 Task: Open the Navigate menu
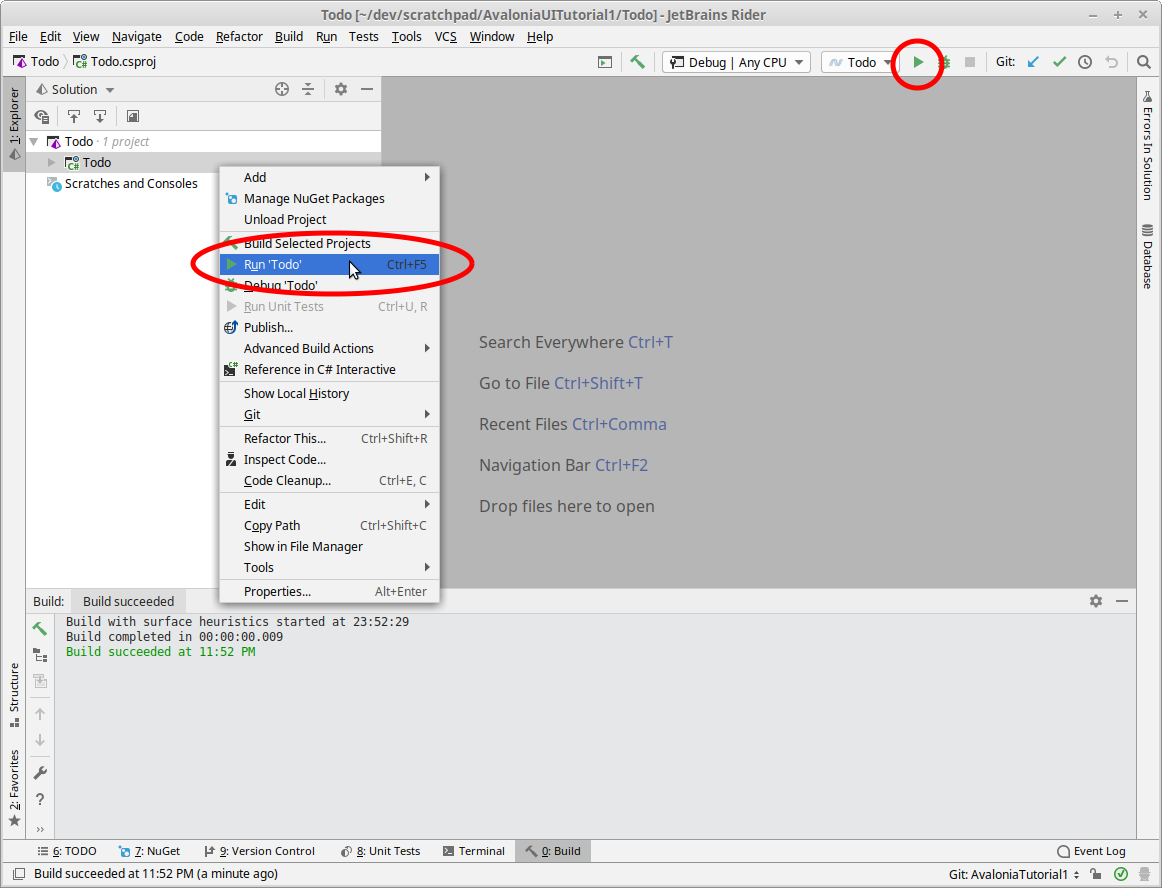(136, 36)
